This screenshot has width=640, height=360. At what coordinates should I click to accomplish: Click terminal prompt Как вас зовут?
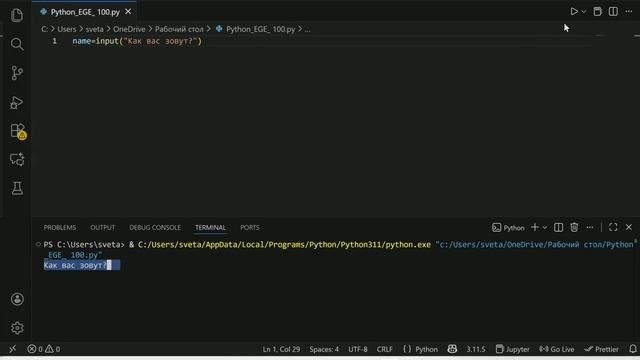(x=76, y=265)
